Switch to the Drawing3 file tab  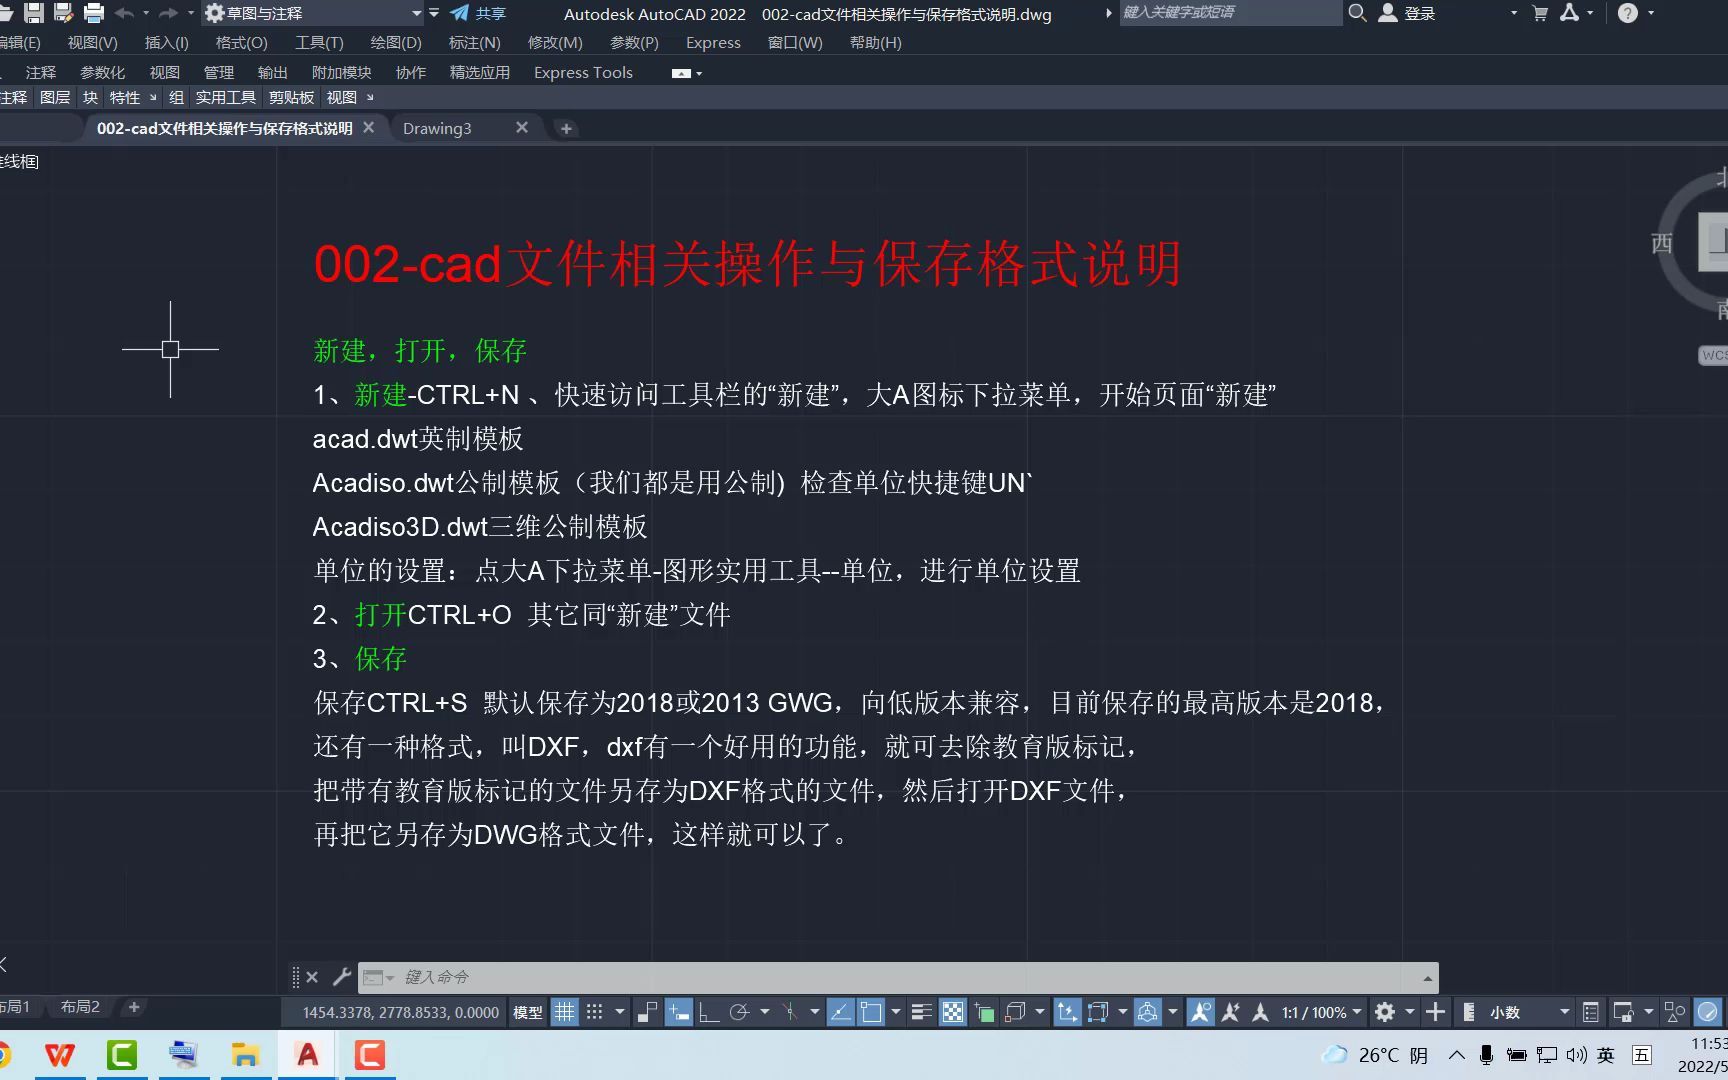pyautogui.click(x=437, y=128)
